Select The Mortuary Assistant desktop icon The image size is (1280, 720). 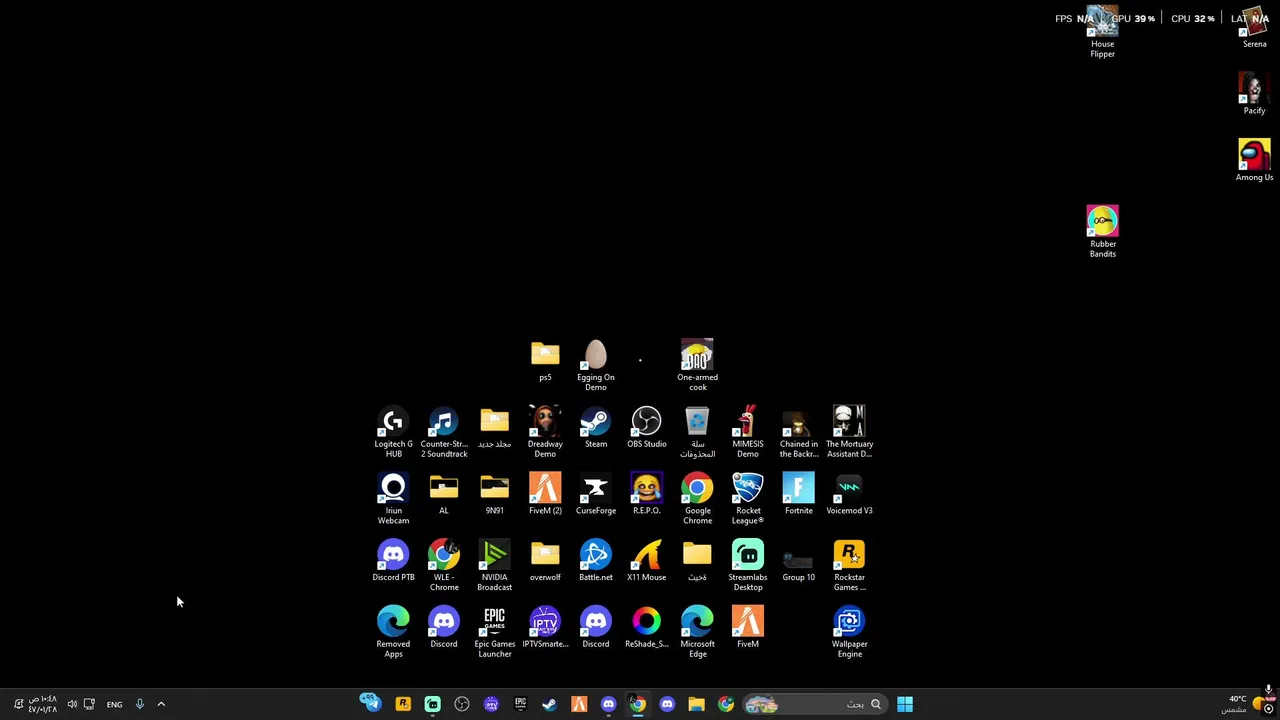[x=849, y=433]
